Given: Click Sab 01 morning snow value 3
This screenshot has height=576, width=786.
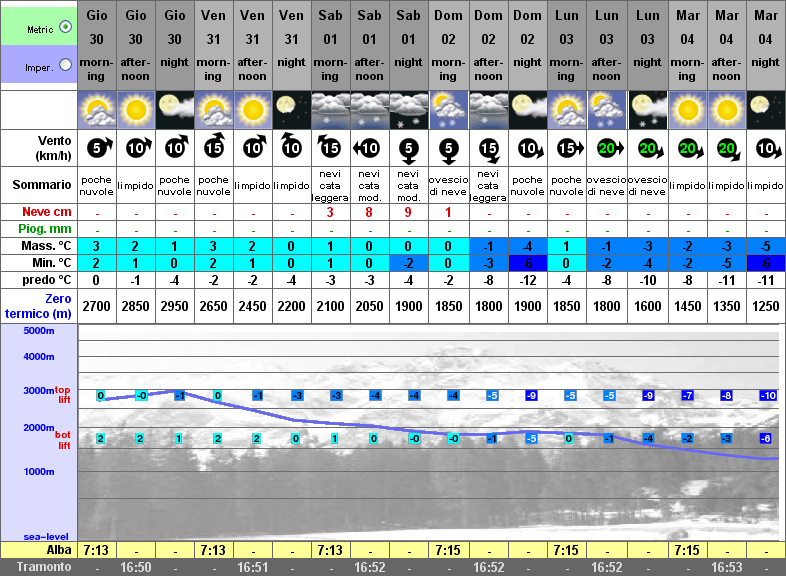Looking at the screenshot, I should (x=330, y=212).
